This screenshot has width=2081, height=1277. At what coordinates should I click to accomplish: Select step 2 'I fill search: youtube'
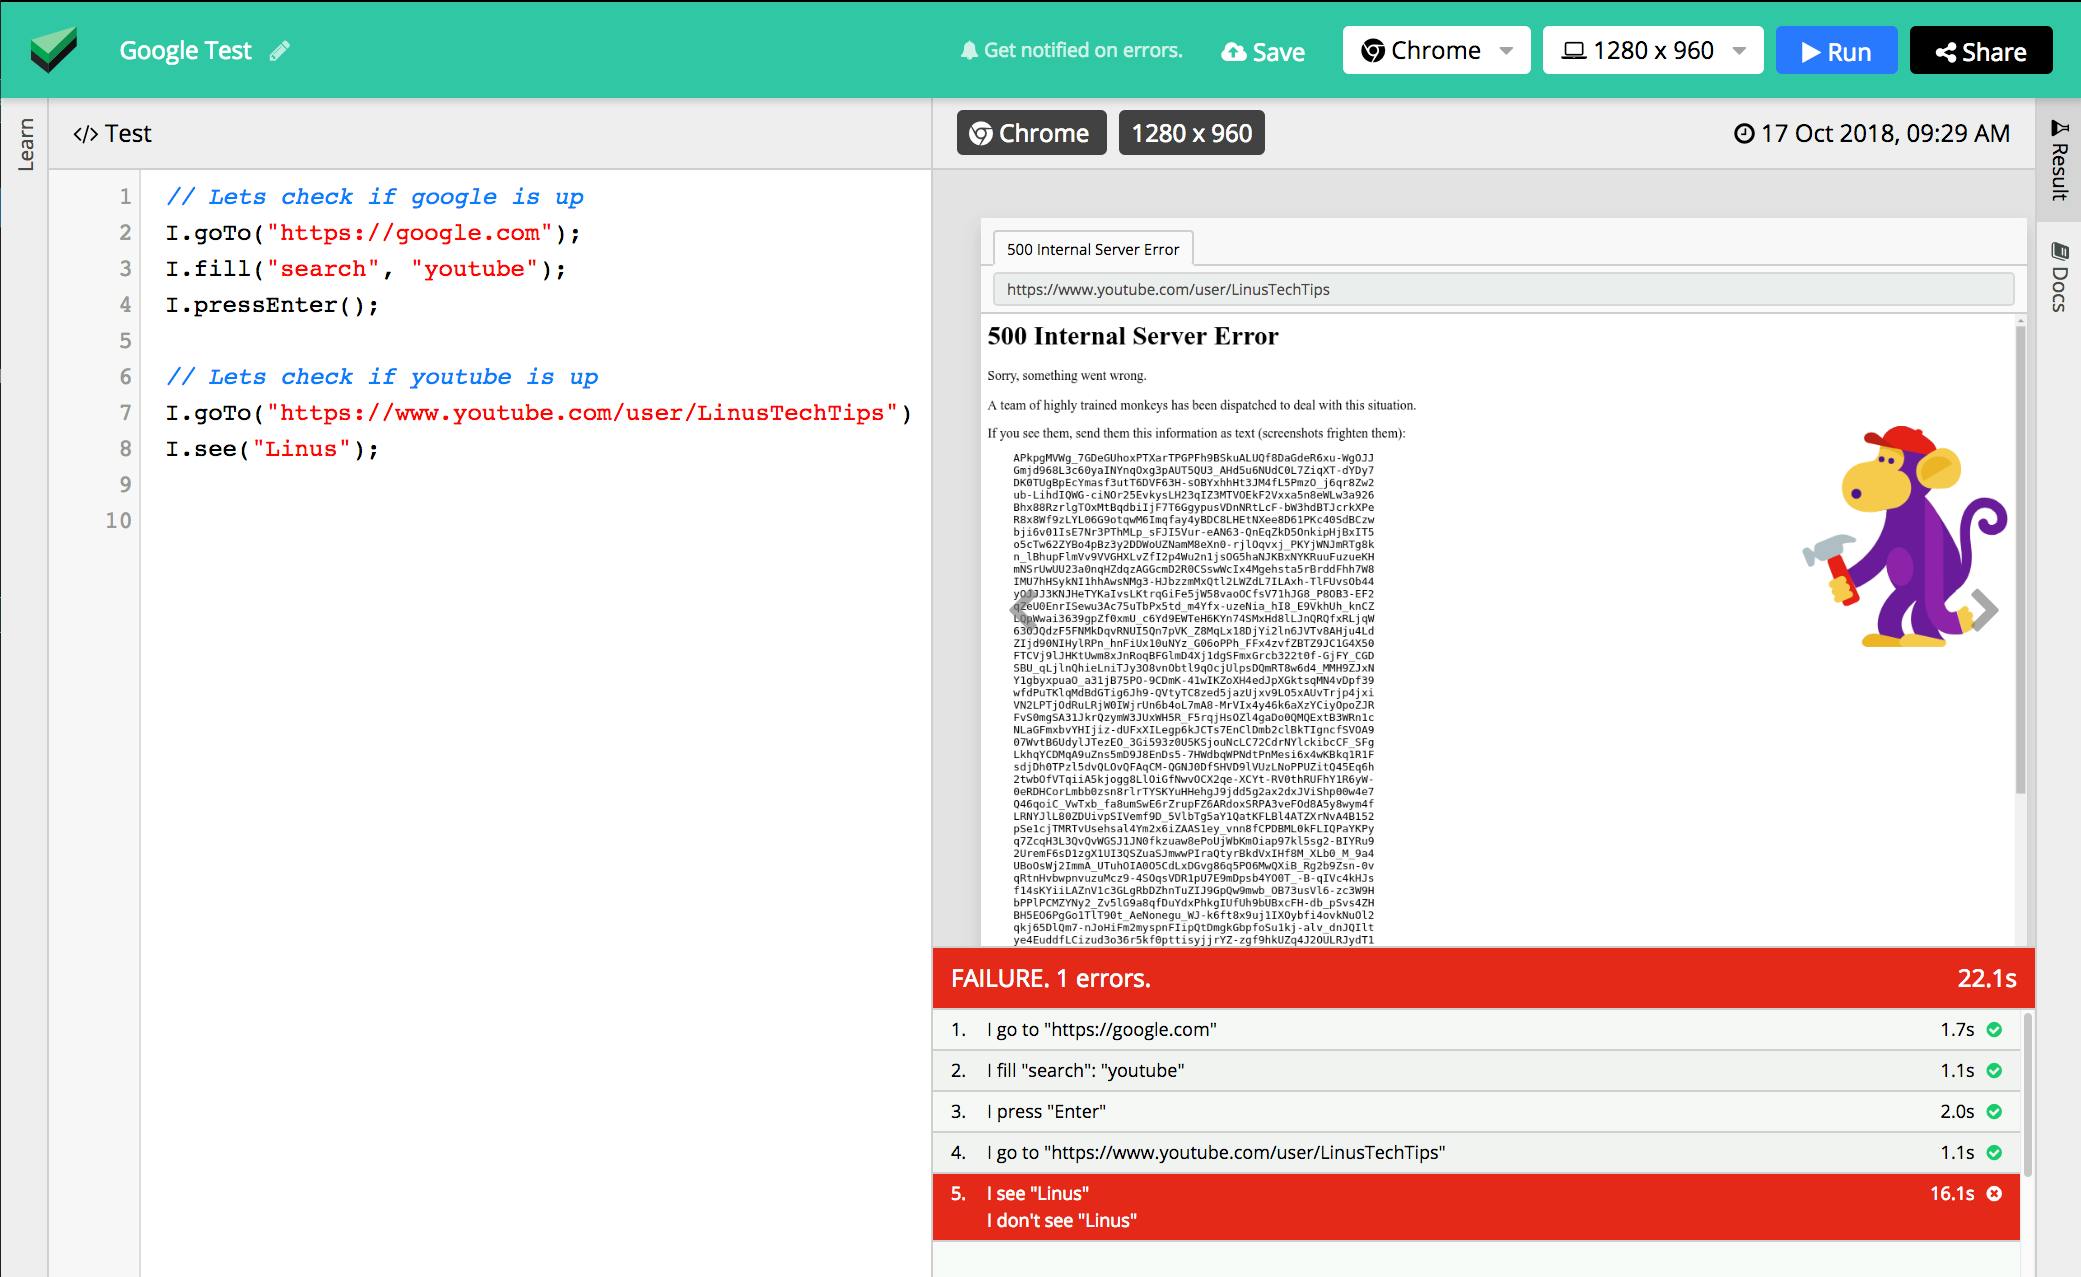[1476, 1071]
